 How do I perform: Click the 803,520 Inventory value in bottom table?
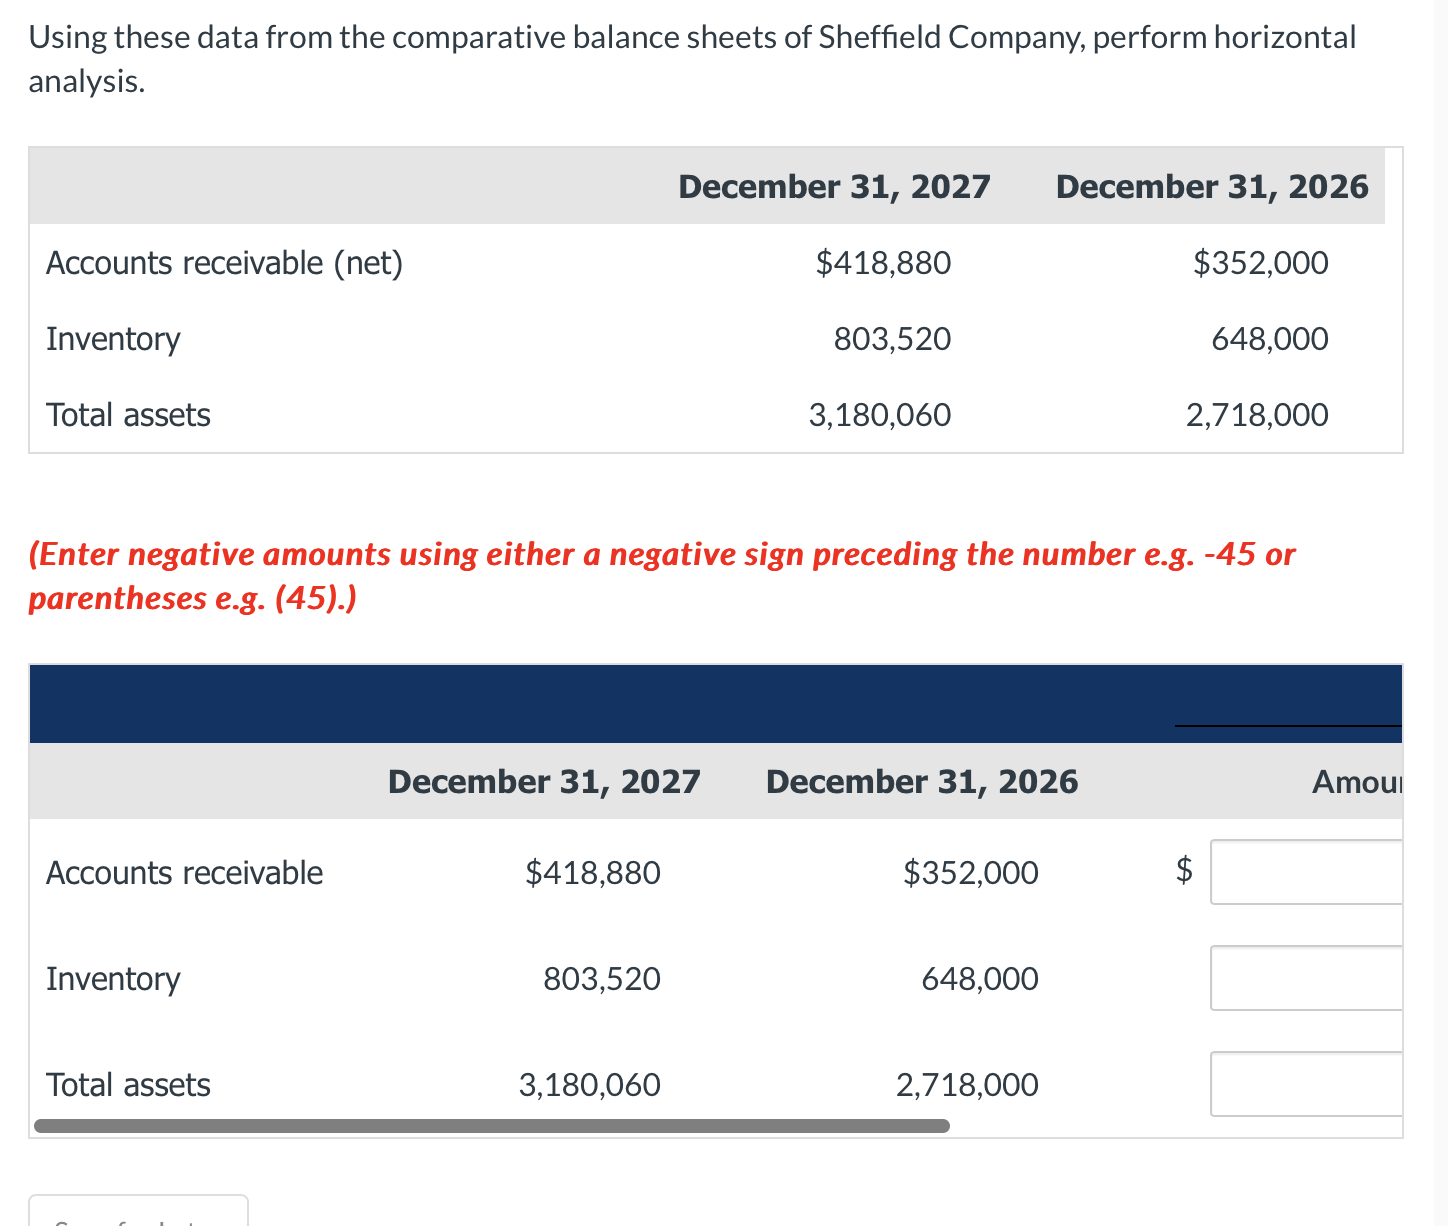click(x=601, y=978)
